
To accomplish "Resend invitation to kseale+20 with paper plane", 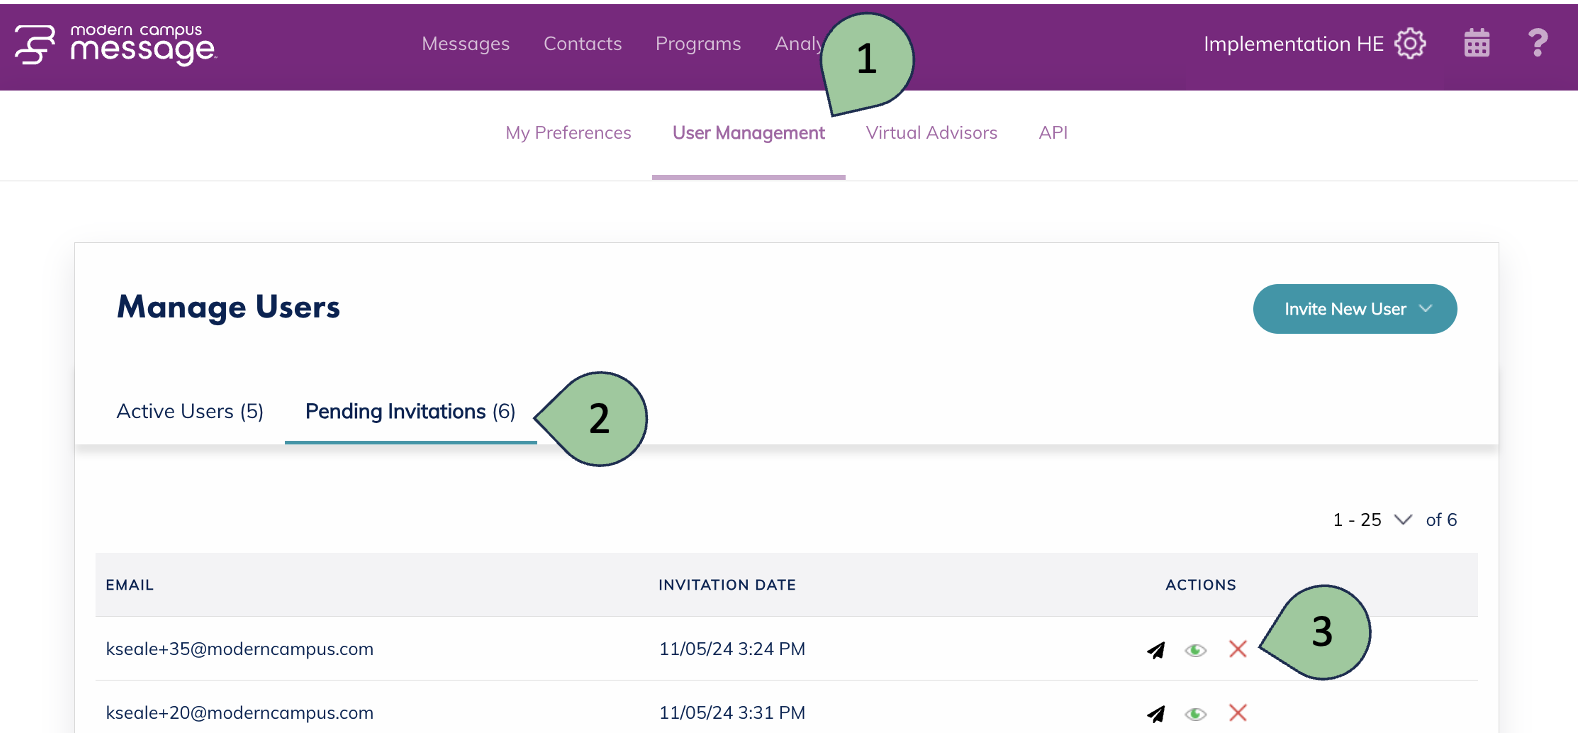I will tap(1156, 714).
